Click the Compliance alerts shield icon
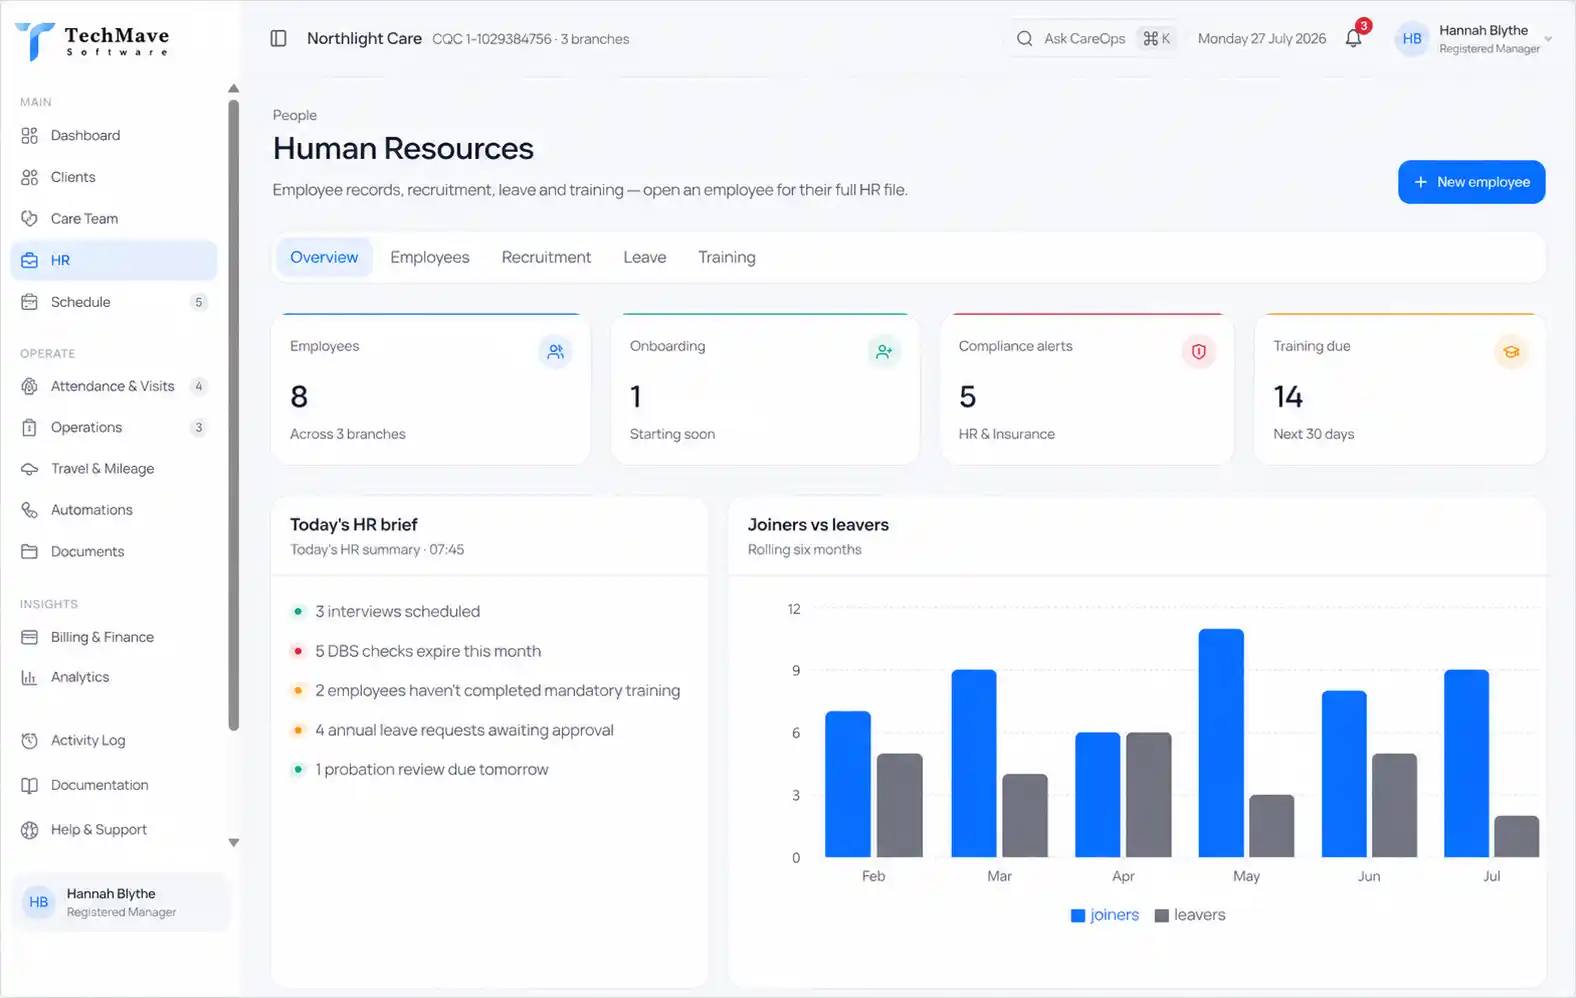Screen dimensions: 1576x998 (x=1198, y=352)
